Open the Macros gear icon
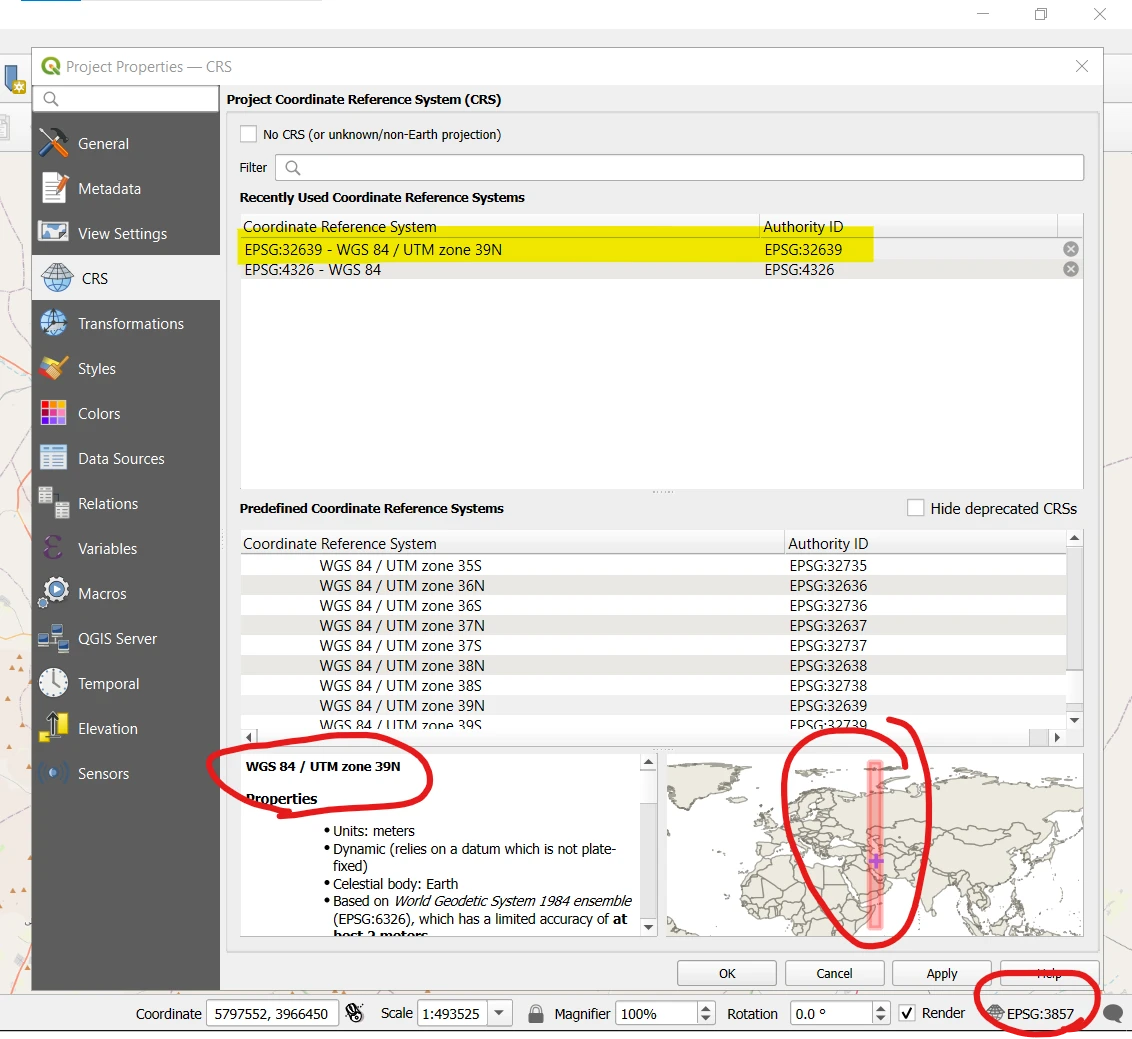The height and width of the screenshot is (1039, 1132). coord(53,593)
